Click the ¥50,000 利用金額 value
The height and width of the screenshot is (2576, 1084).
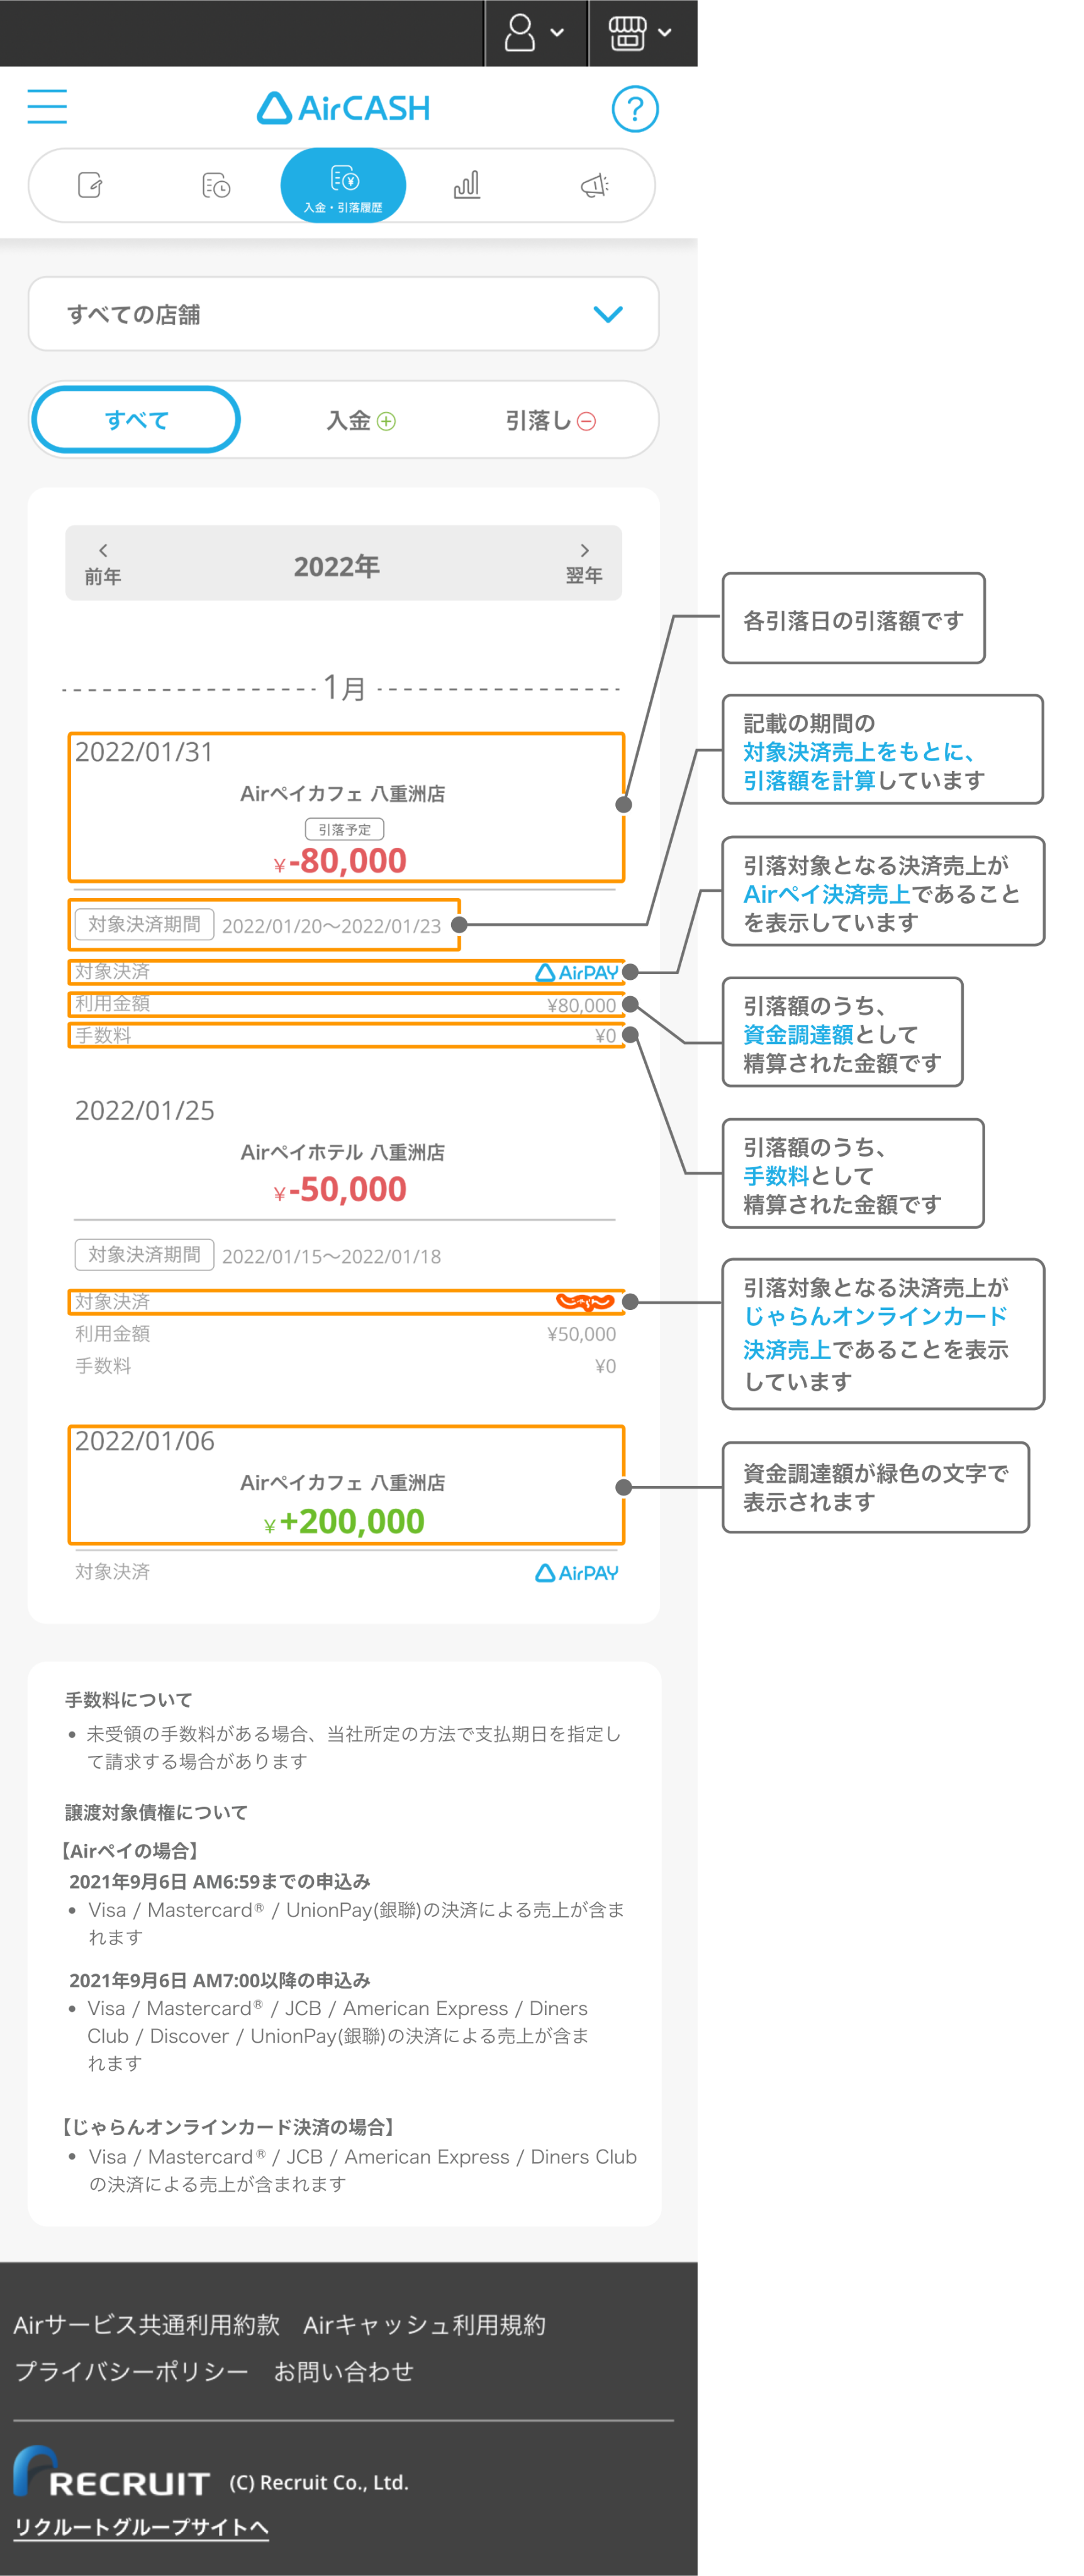[x=581, y=1334]
